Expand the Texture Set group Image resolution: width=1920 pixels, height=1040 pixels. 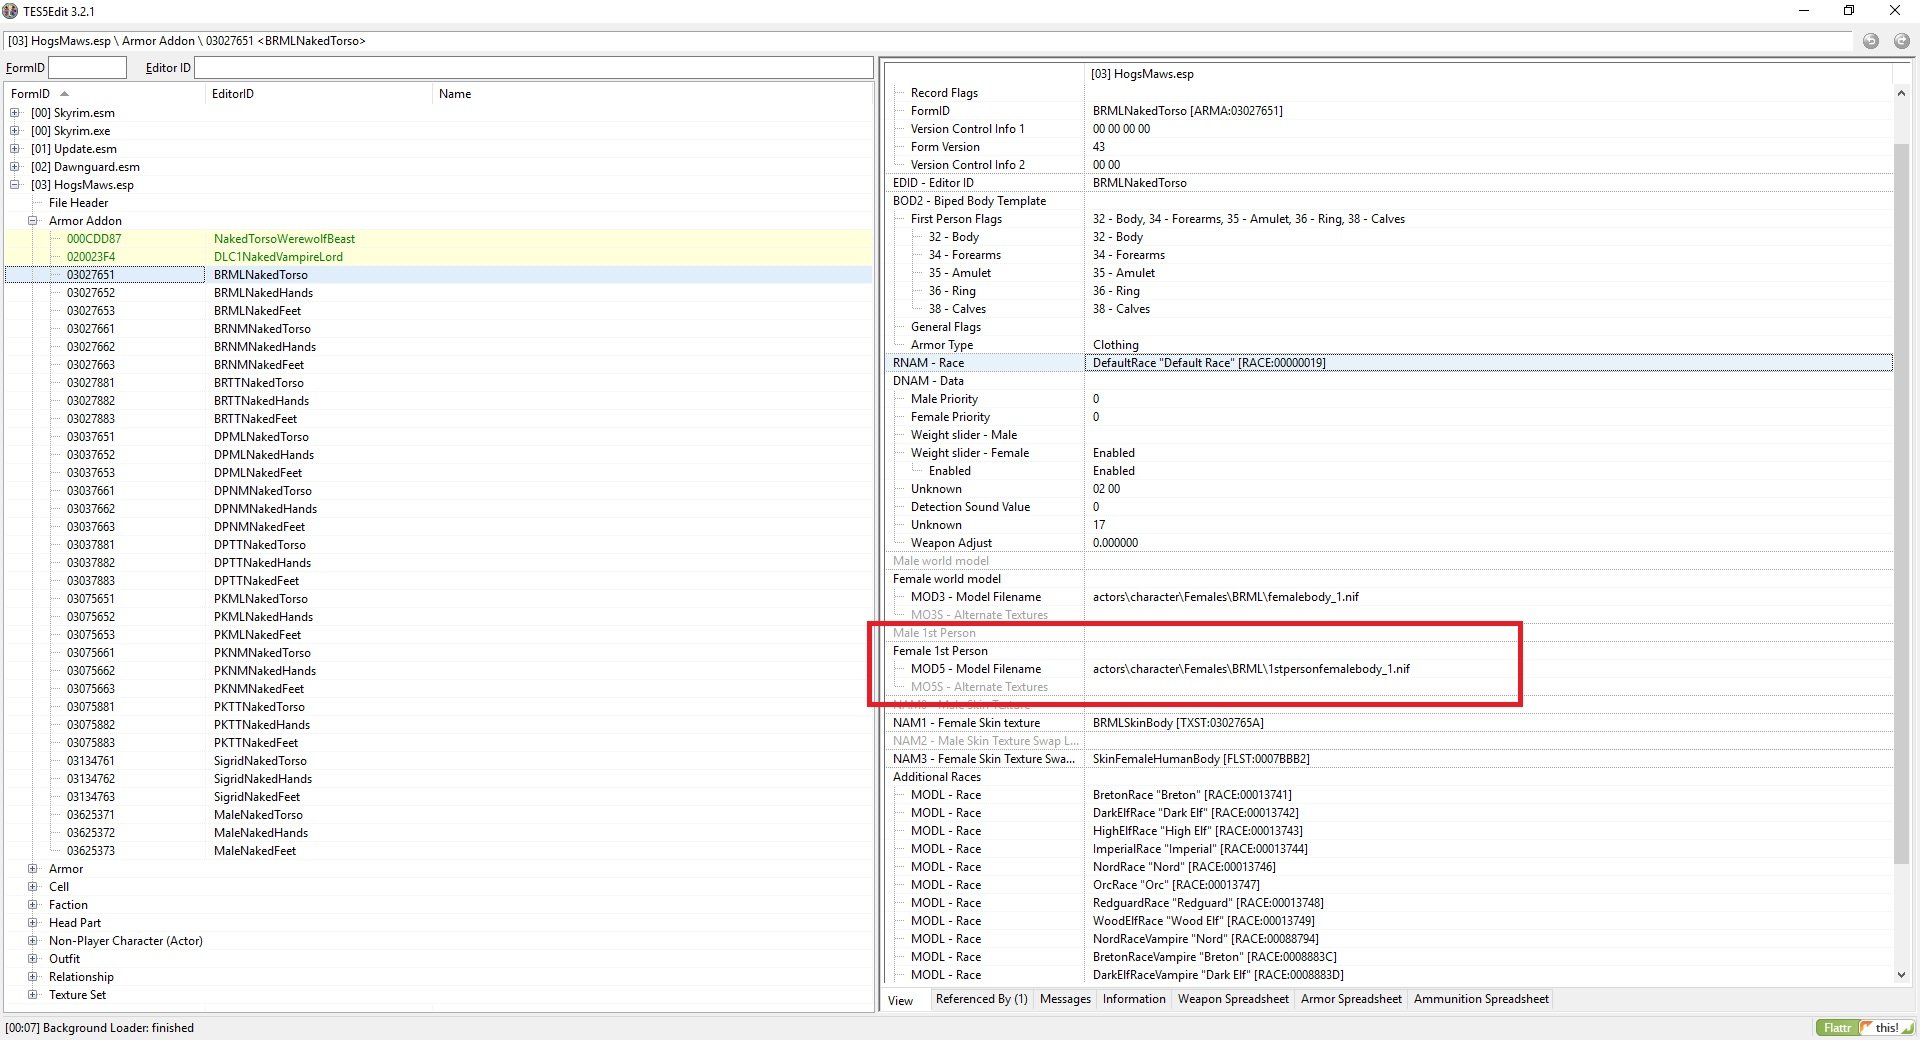click(33, 995)
